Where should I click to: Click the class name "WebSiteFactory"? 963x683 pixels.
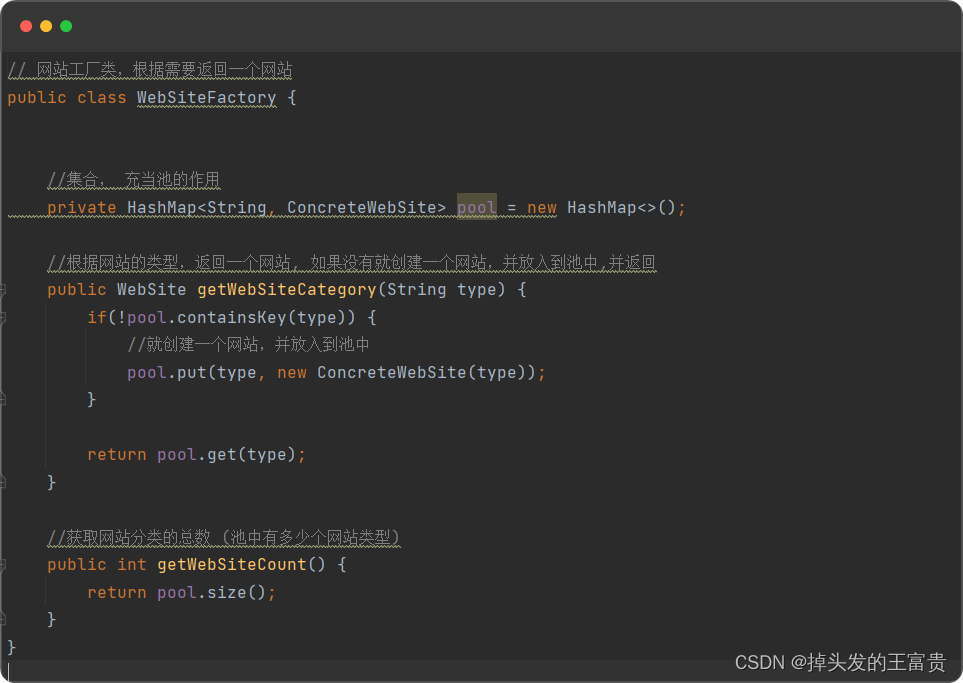pos(206,98)
